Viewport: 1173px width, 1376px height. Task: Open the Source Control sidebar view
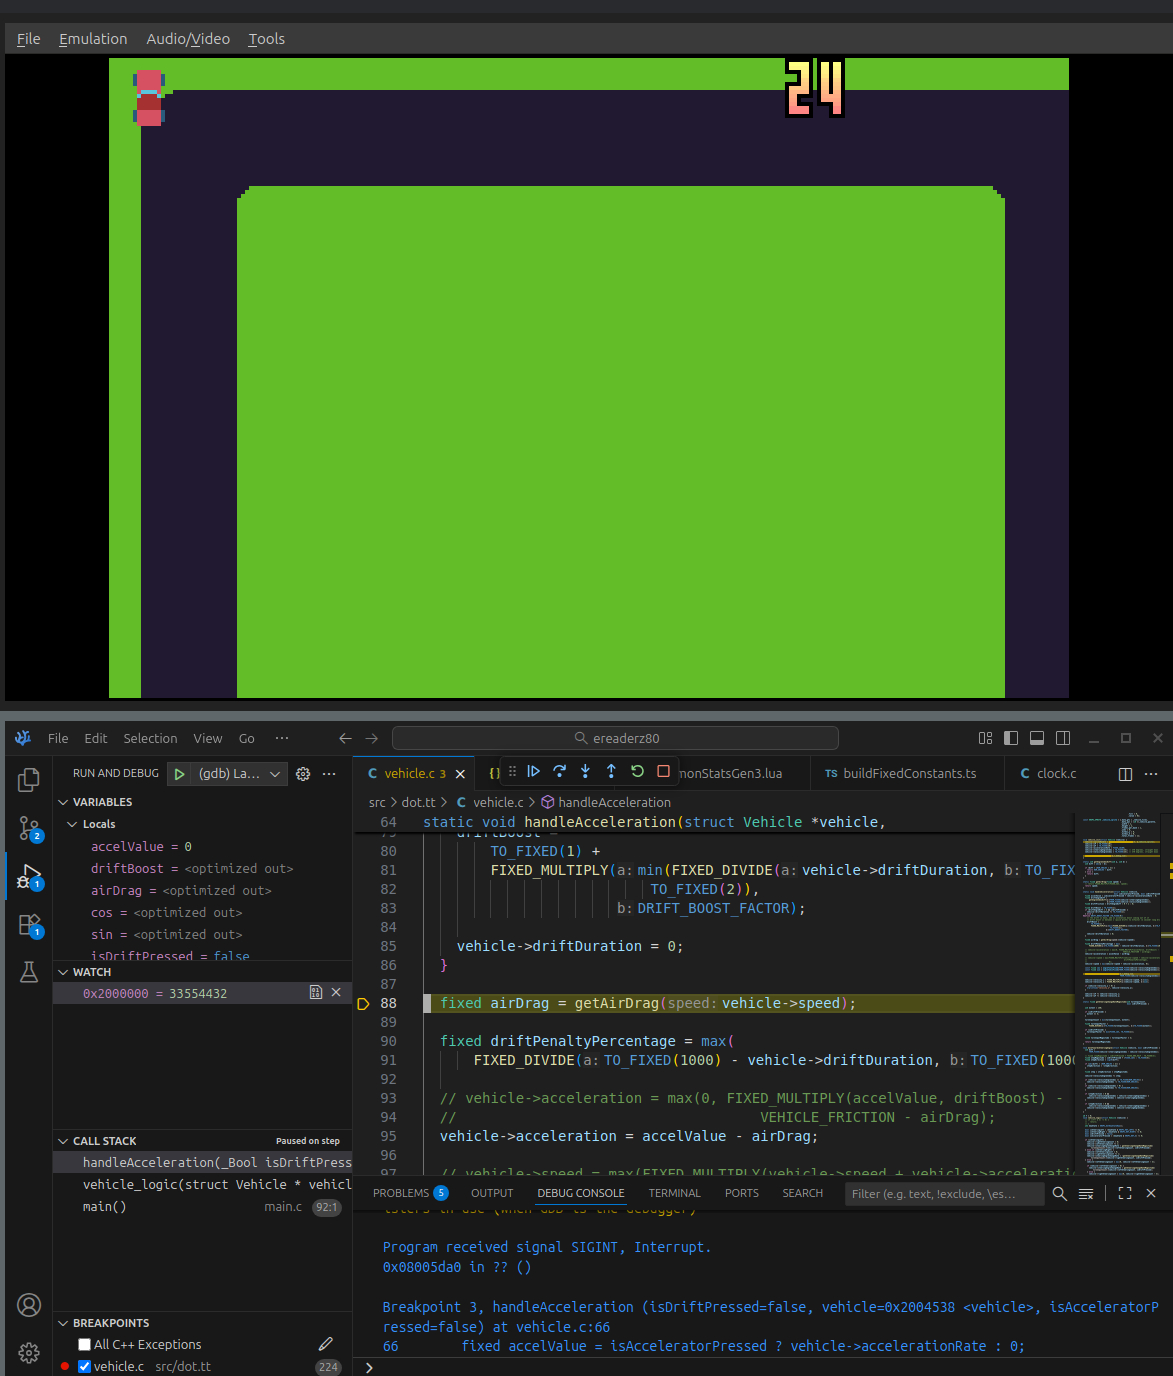29,828
